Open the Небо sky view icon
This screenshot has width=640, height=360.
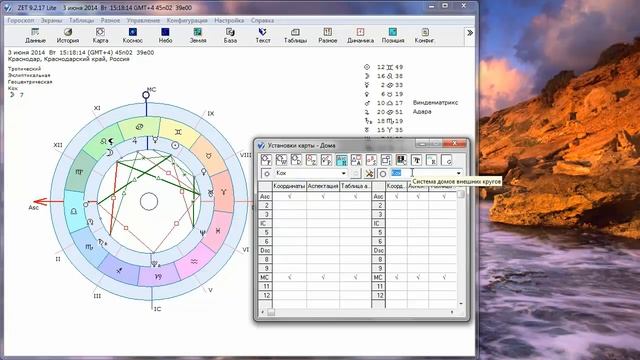click(165, 36)
